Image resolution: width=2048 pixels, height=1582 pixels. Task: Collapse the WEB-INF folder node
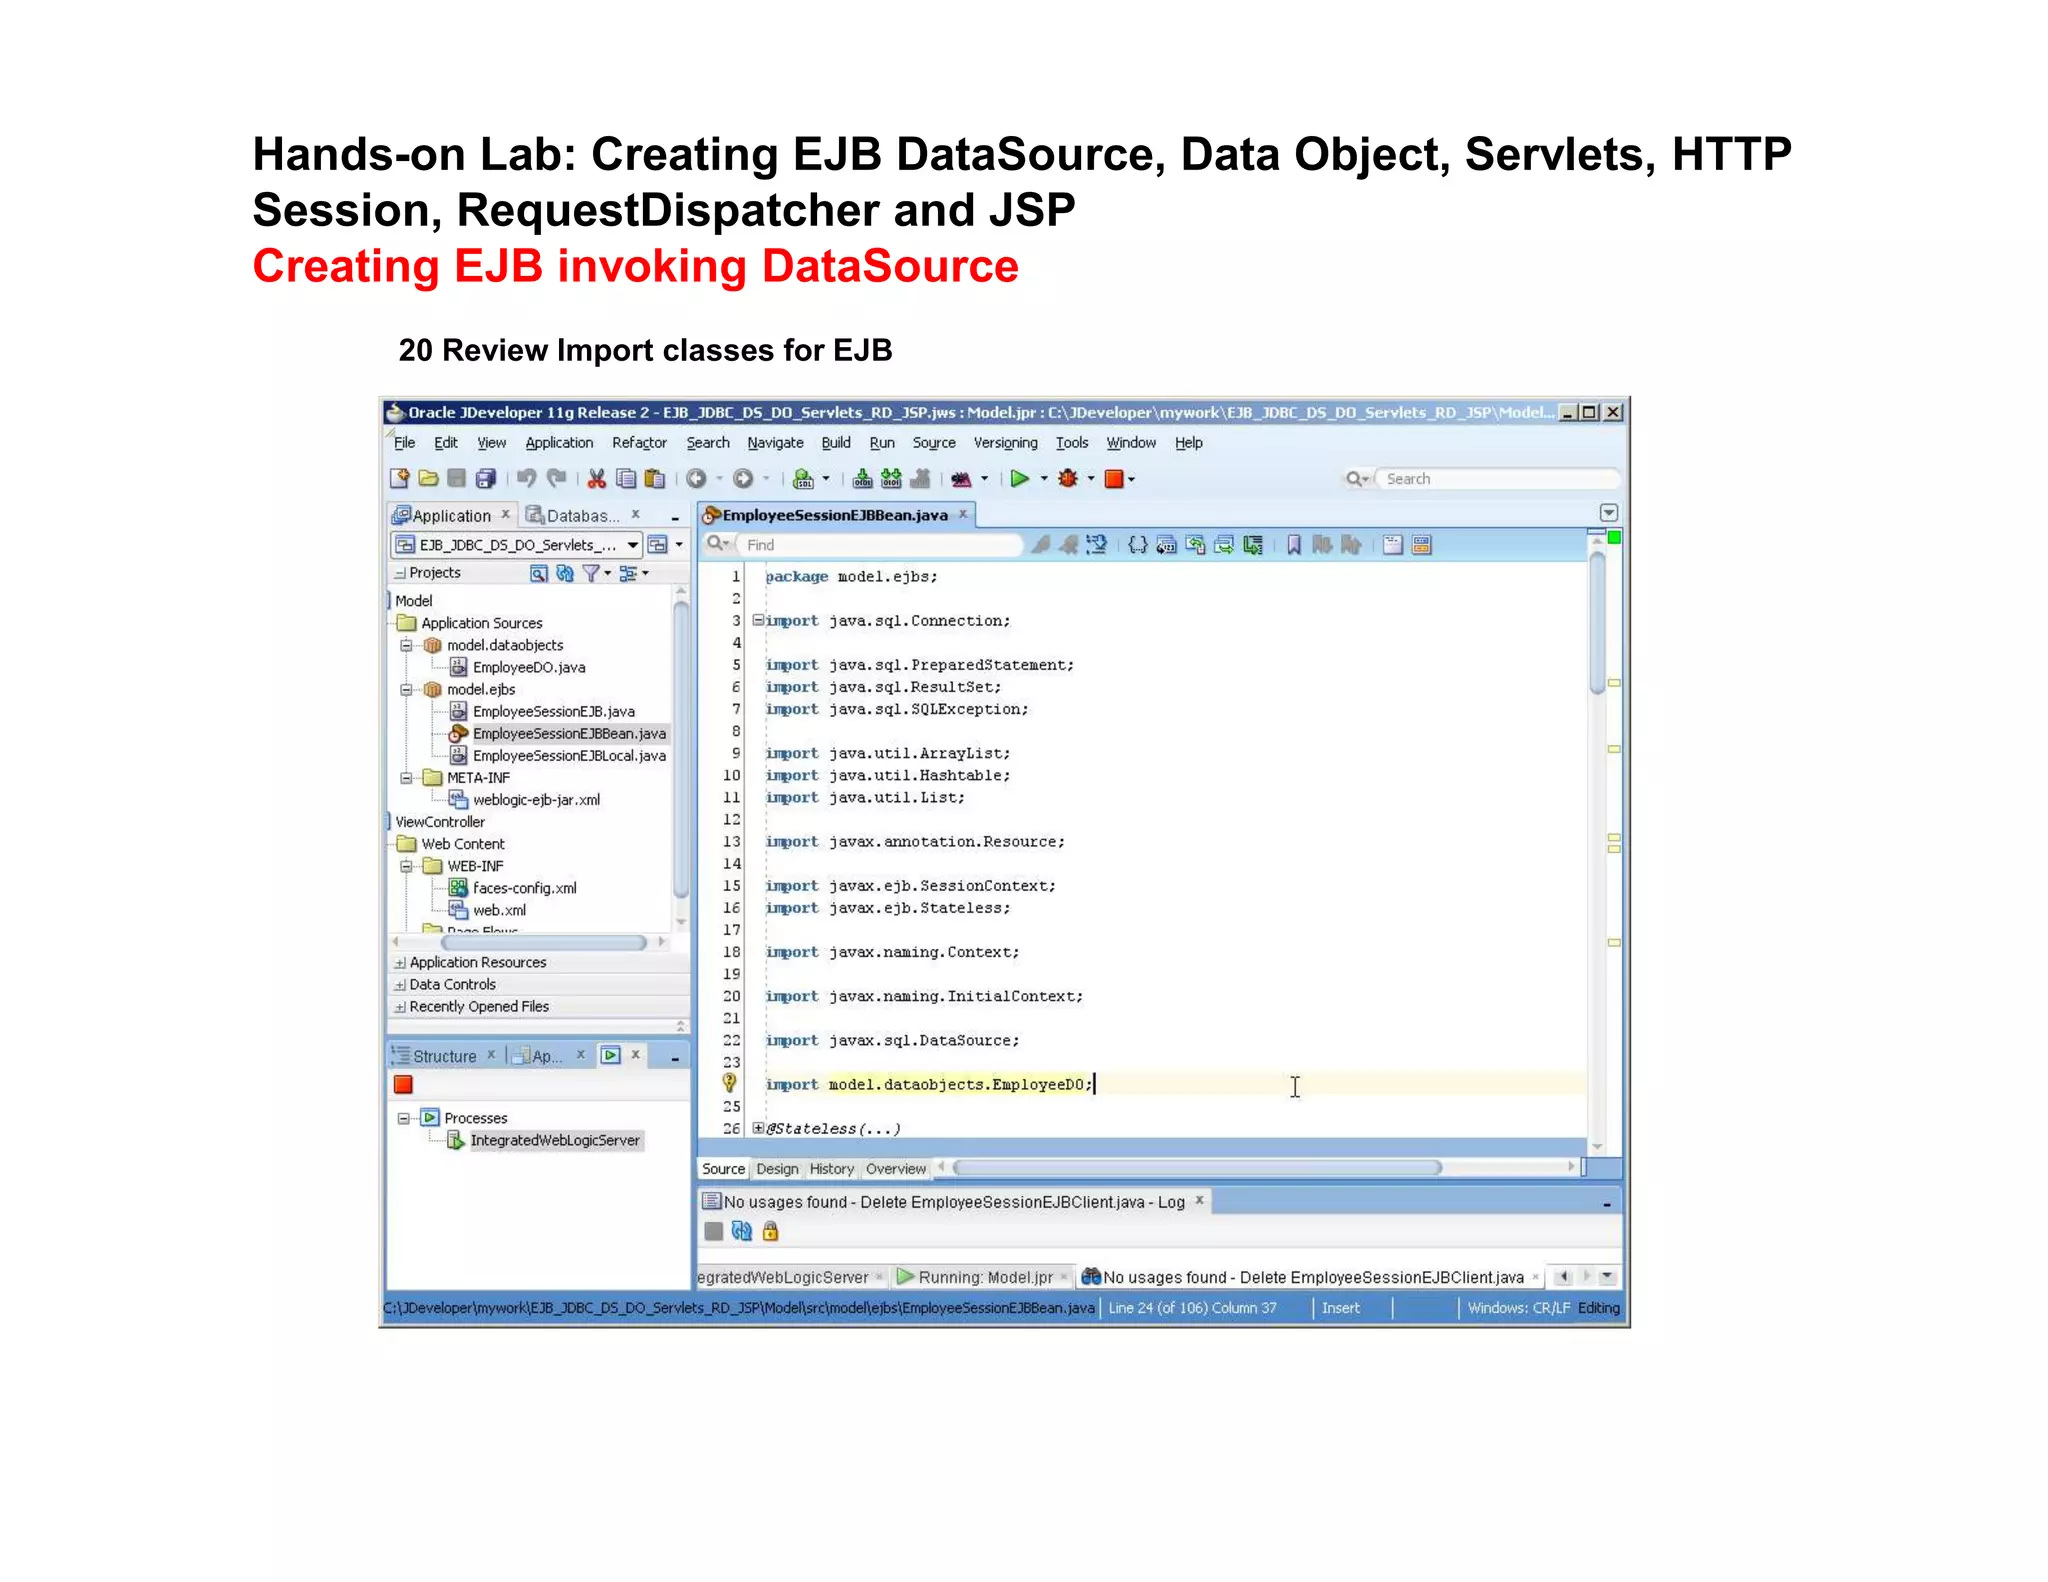tap(407, 867)
